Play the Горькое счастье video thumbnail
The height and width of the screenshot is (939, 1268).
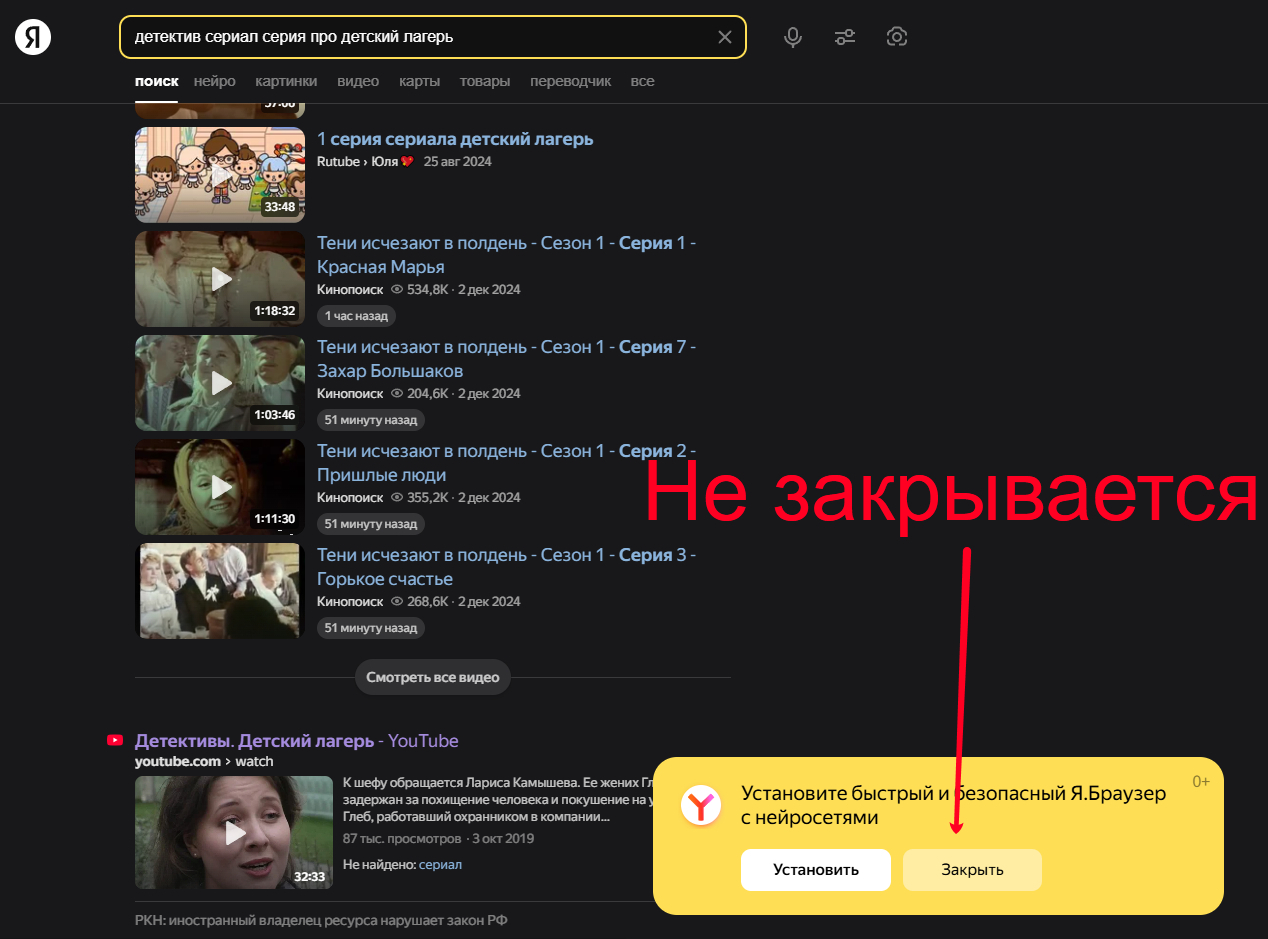click(220, 590)
